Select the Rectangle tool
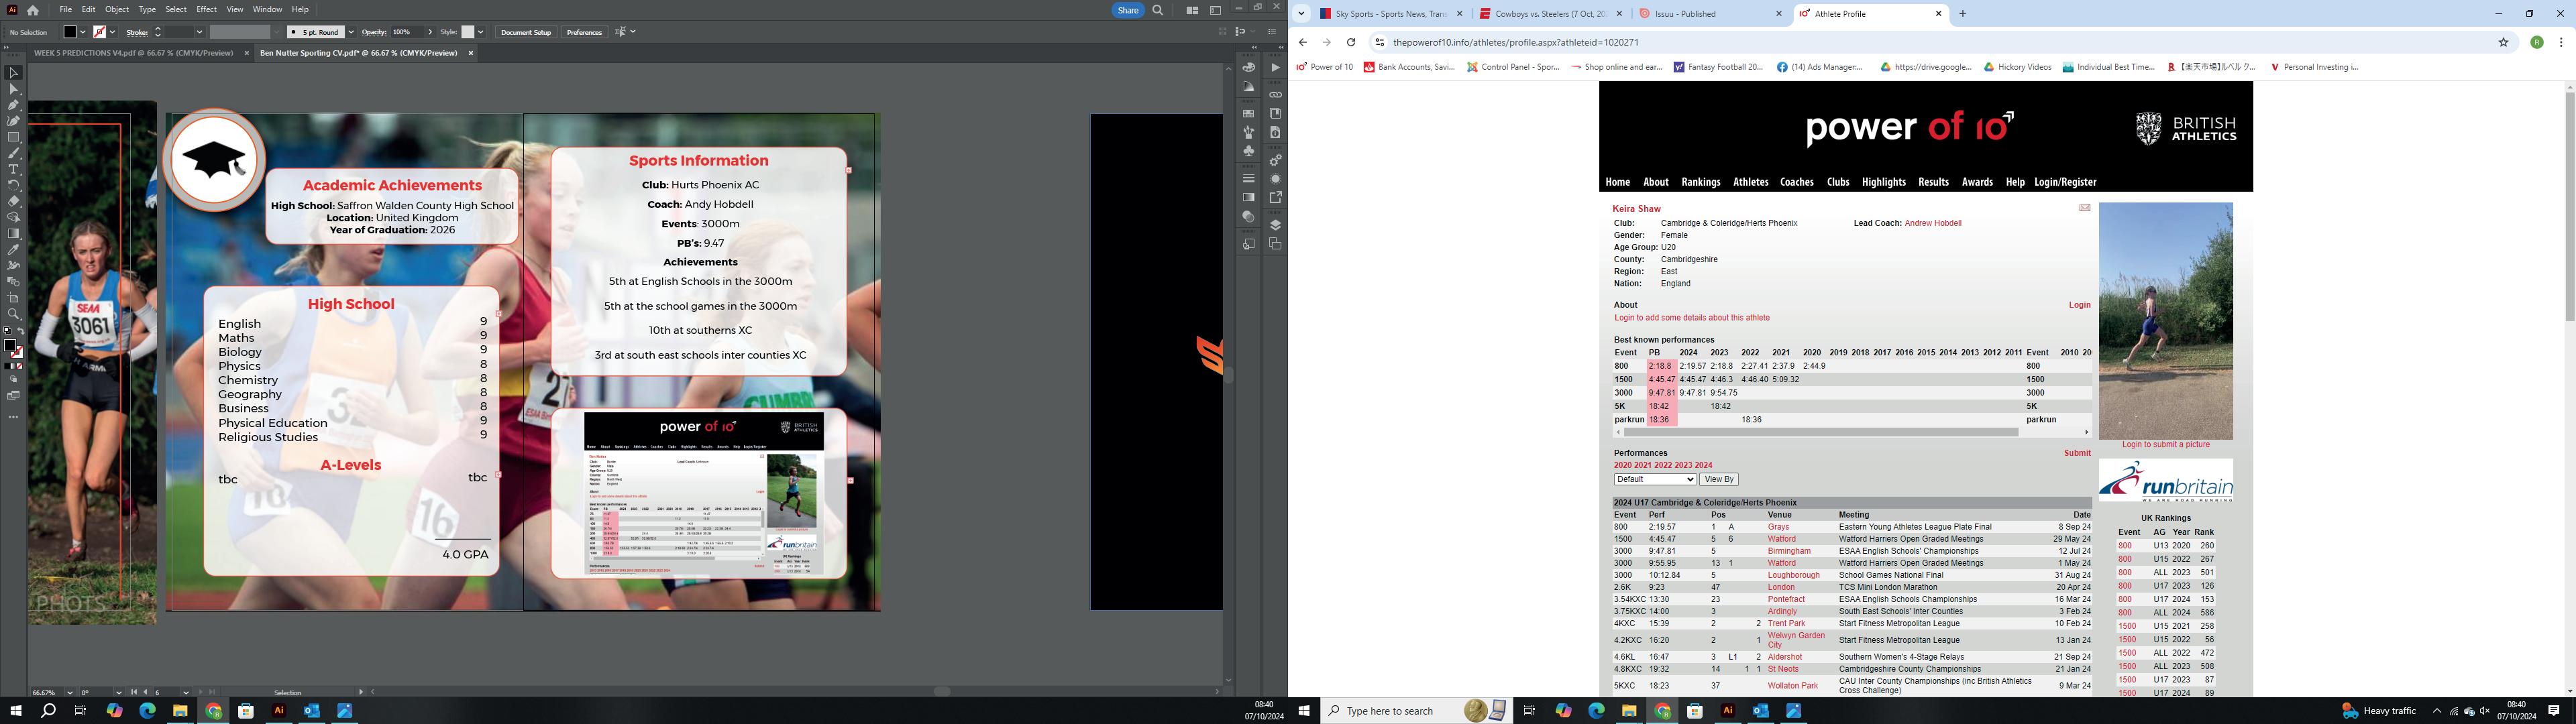Image resolution: width=2576 pixels, height=724 pixels. coord(13,138)
